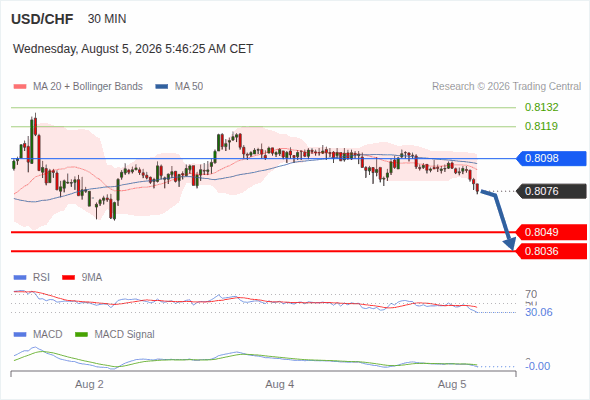Click the Aug 4 date axis marker
Image resolution: width=590 pixels, height=400 pixels.
point(280,384)
